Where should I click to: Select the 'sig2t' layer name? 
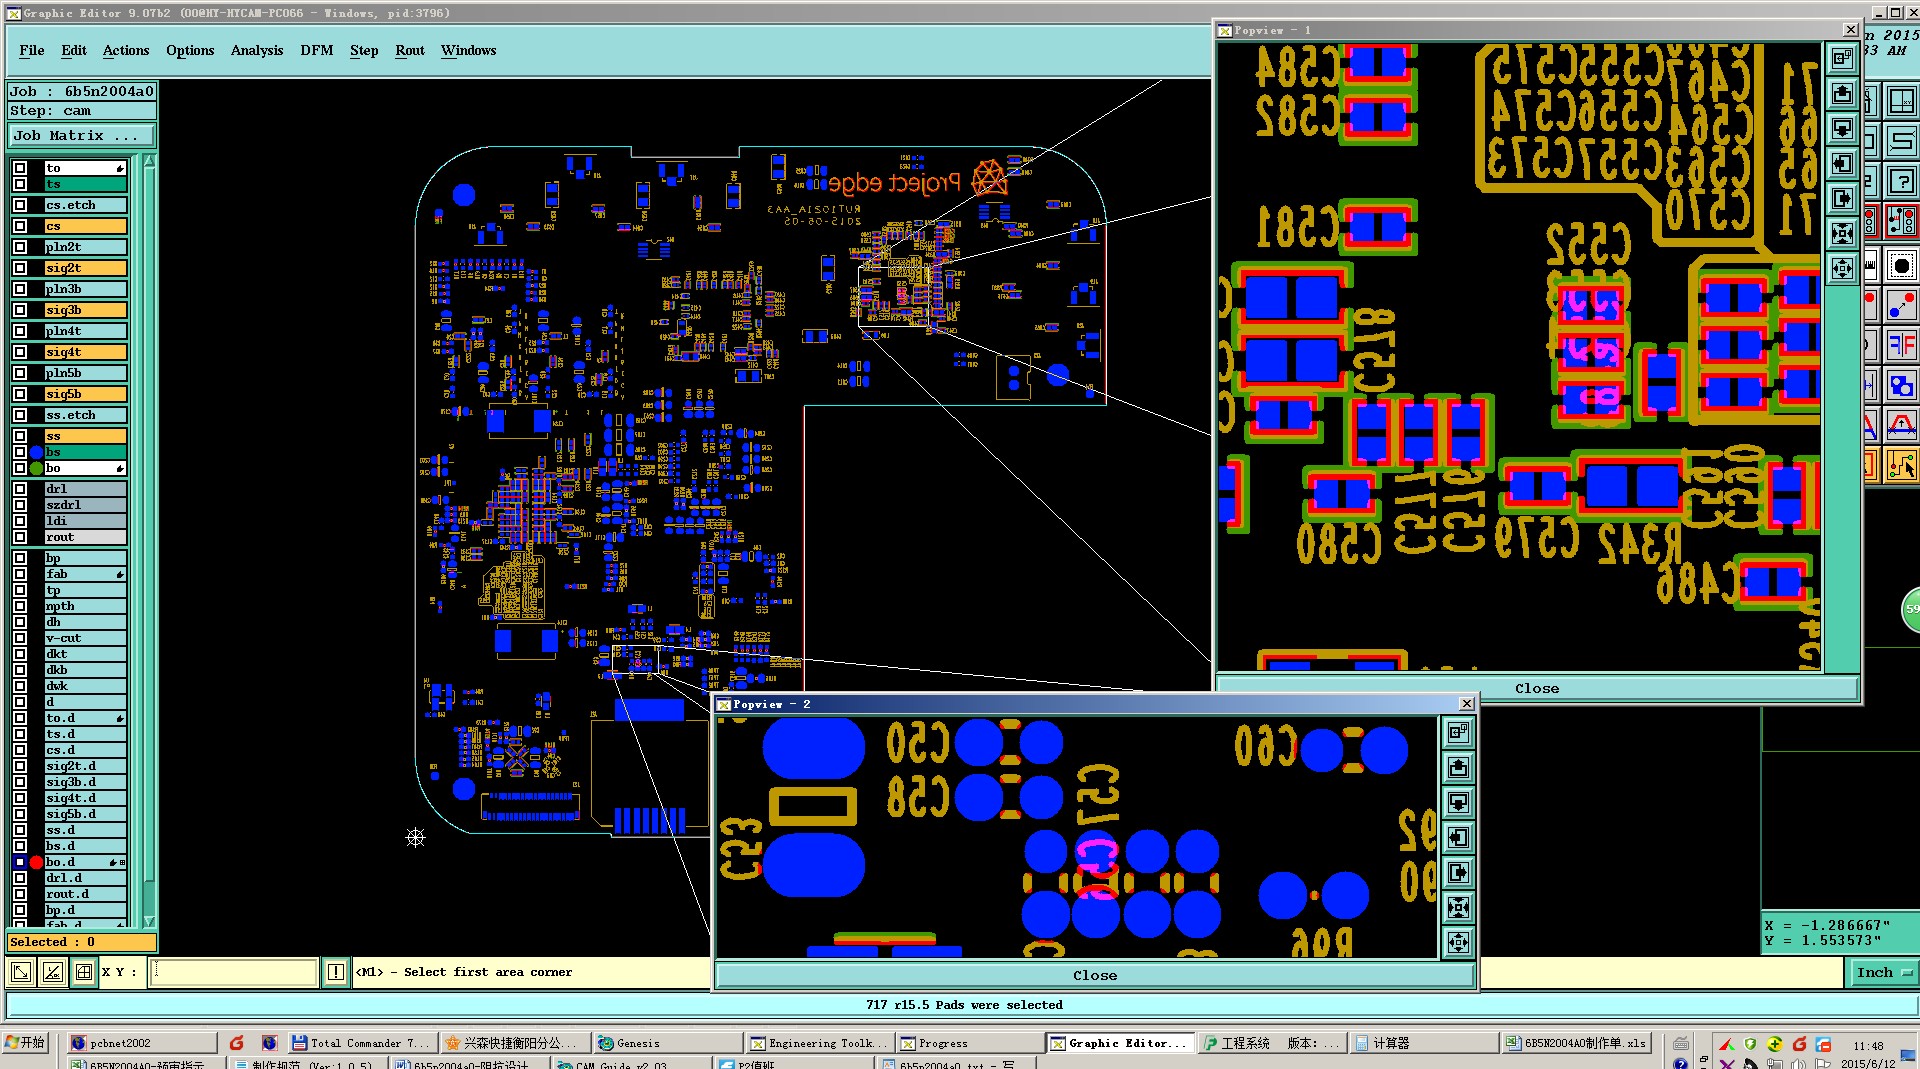(86, 268)
